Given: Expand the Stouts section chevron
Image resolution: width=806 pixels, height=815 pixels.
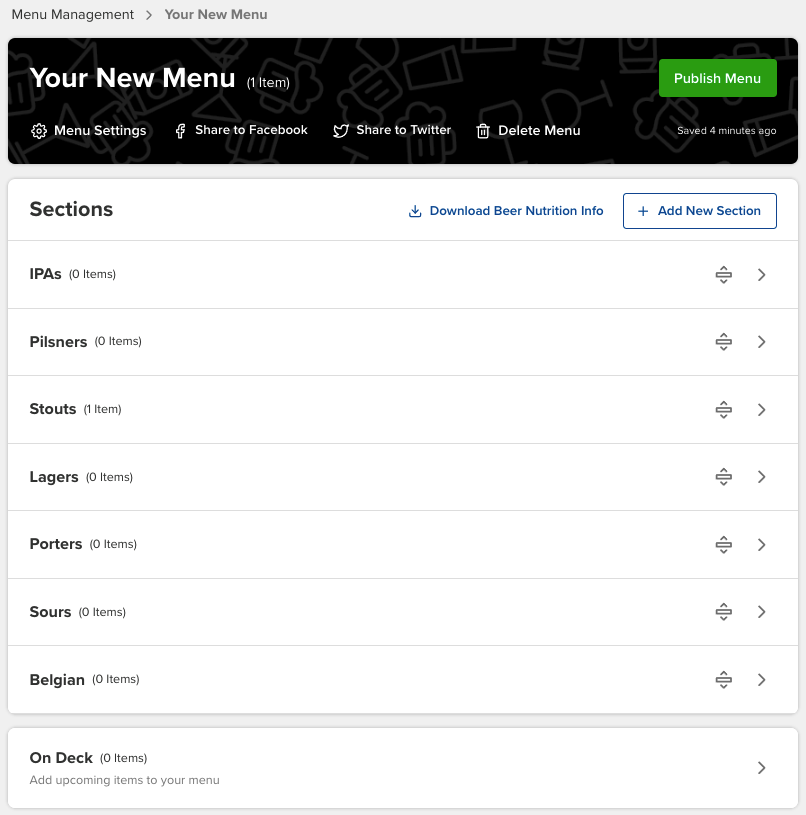Looking at the screenshot, I should (x=761, y=409).
